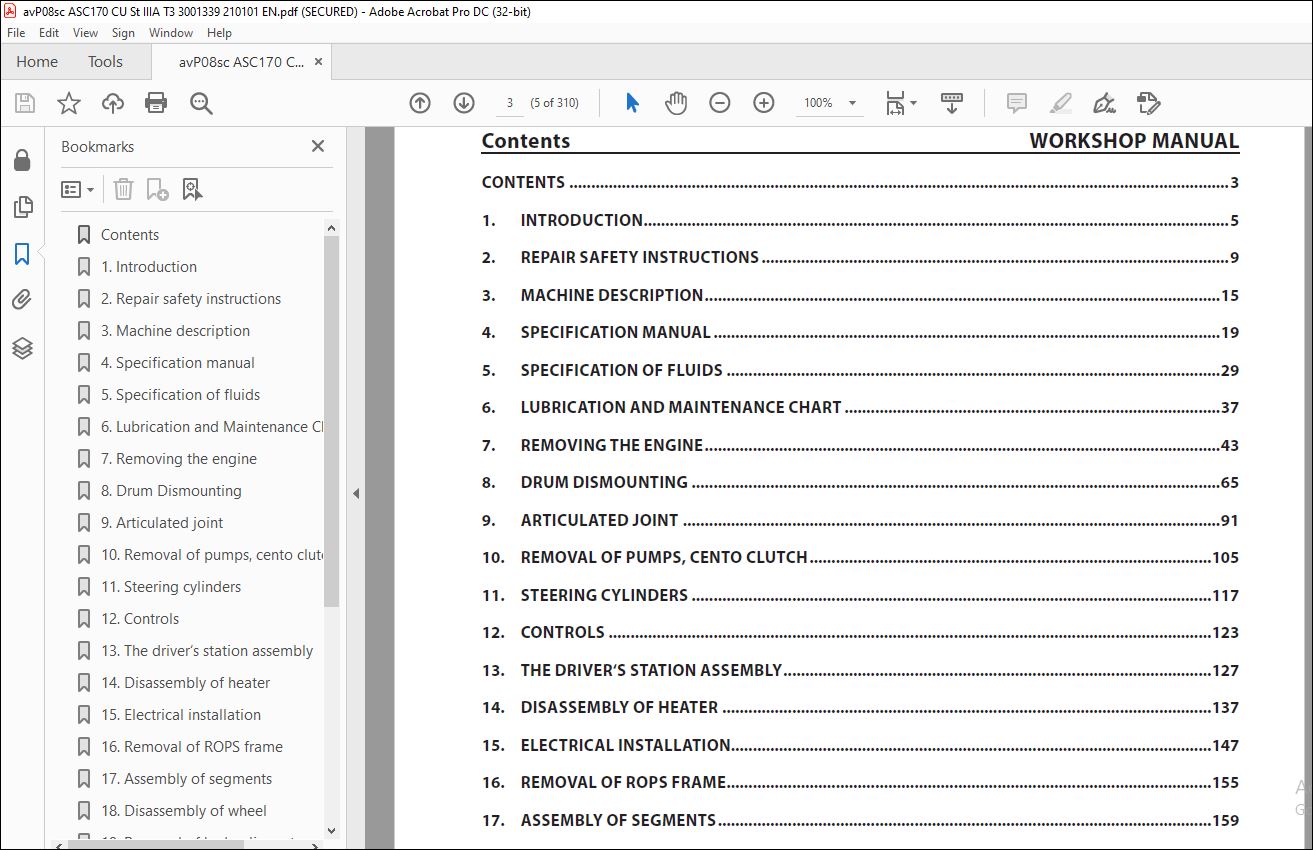Click the scrolling mode keyboard icon

pyautogui.click(x=952, y=103)
